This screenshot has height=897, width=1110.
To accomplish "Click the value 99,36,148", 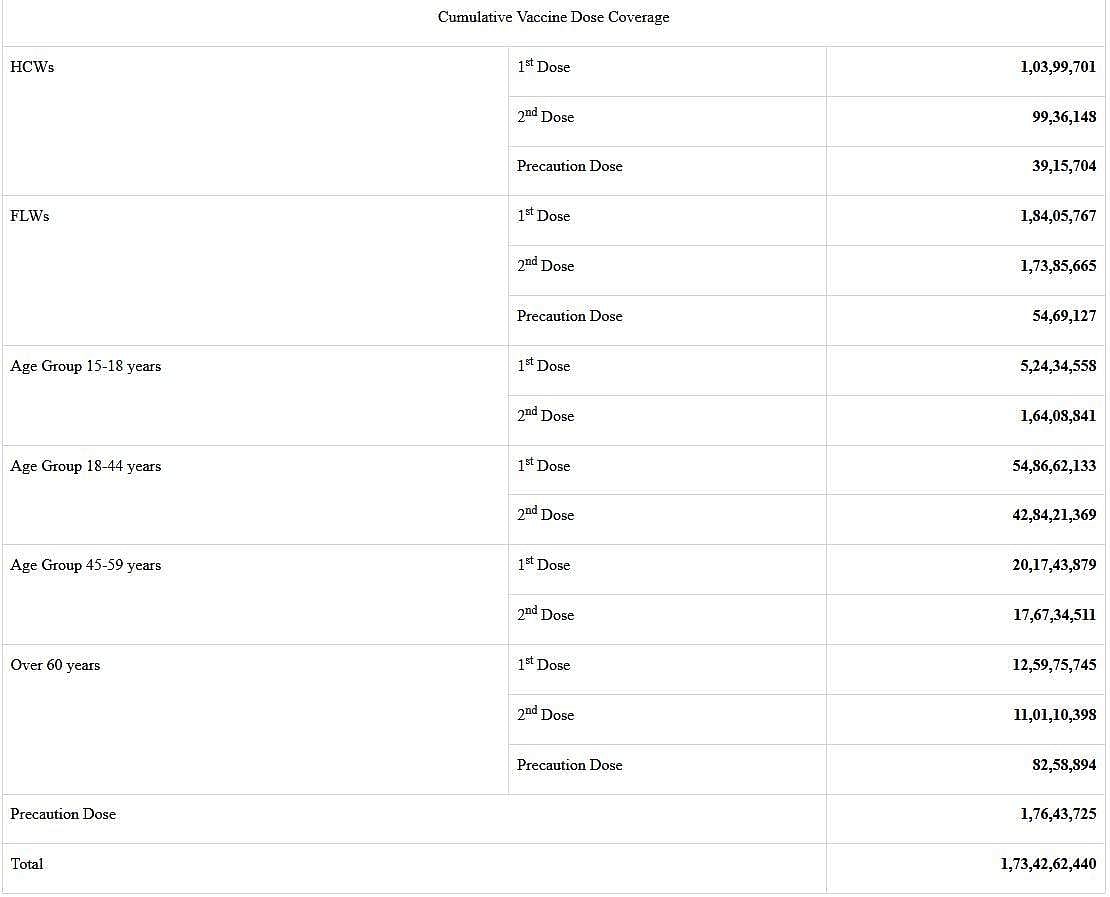I will click(x=1064, y=117).
